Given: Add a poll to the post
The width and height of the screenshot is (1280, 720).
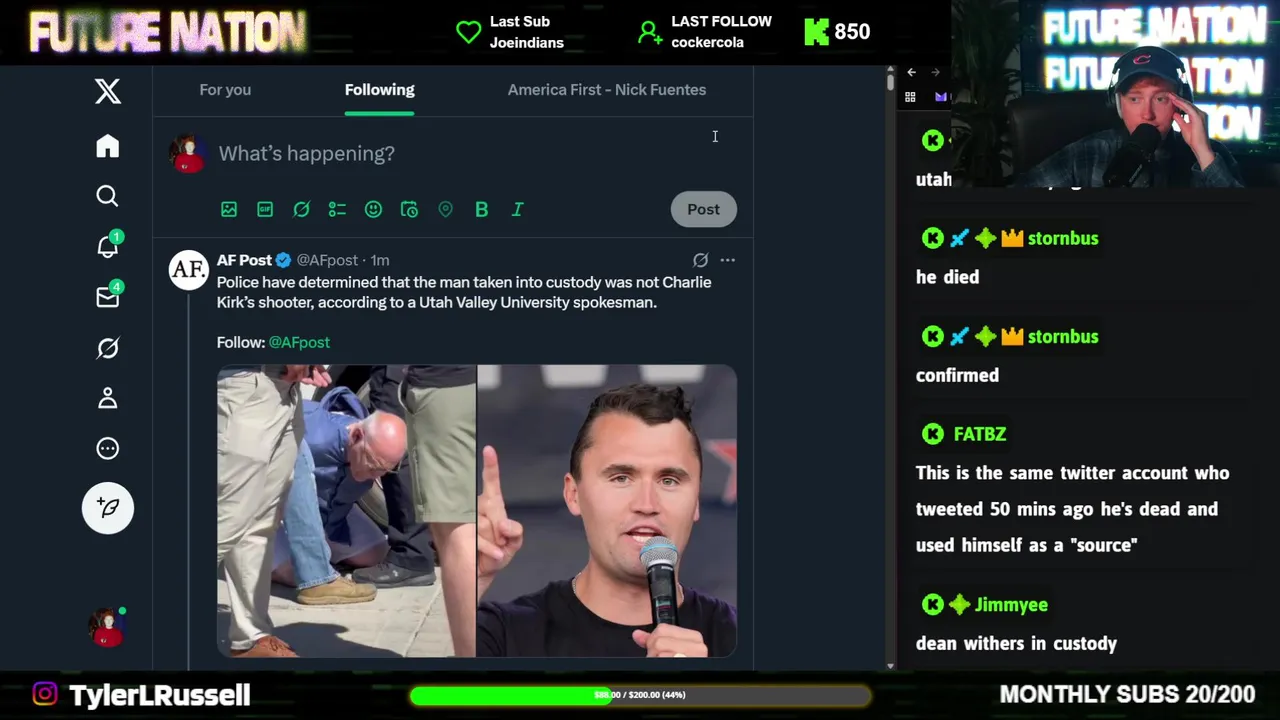Looking at the screenshot, I should [337, 209].
